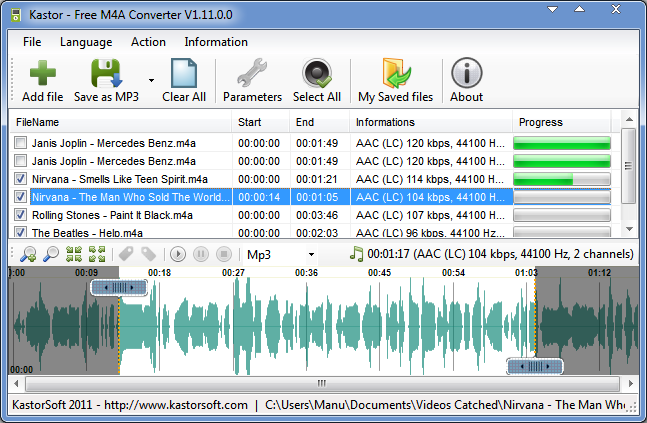
Task: Check the first Janis Joplin Mercedes Benz checkbox
Action: tap(20, 143)
